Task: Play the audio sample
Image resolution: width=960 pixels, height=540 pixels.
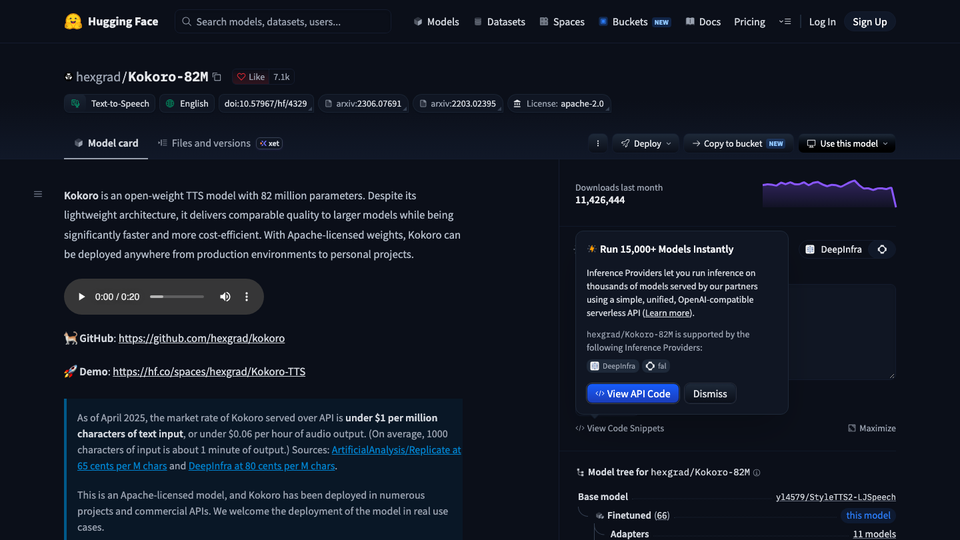Action: [81, 297]
